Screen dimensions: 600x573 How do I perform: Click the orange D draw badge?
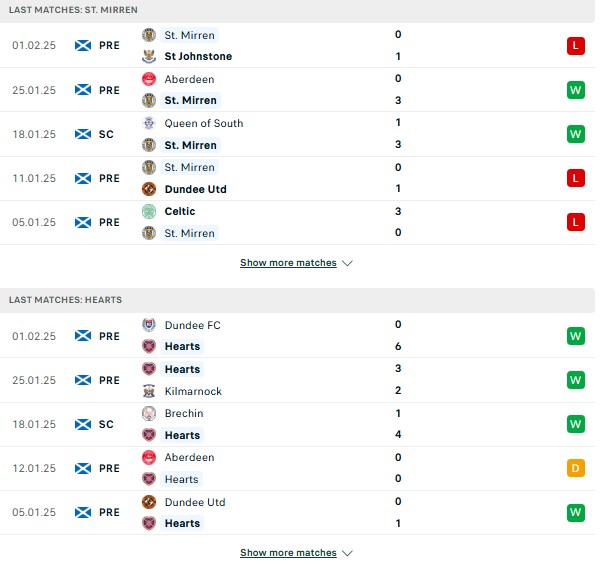576,468
